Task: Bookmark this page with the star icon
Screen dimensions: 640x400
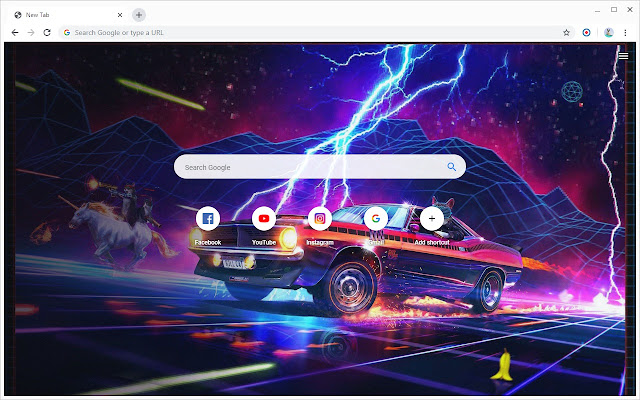Action: pos(566,33)
